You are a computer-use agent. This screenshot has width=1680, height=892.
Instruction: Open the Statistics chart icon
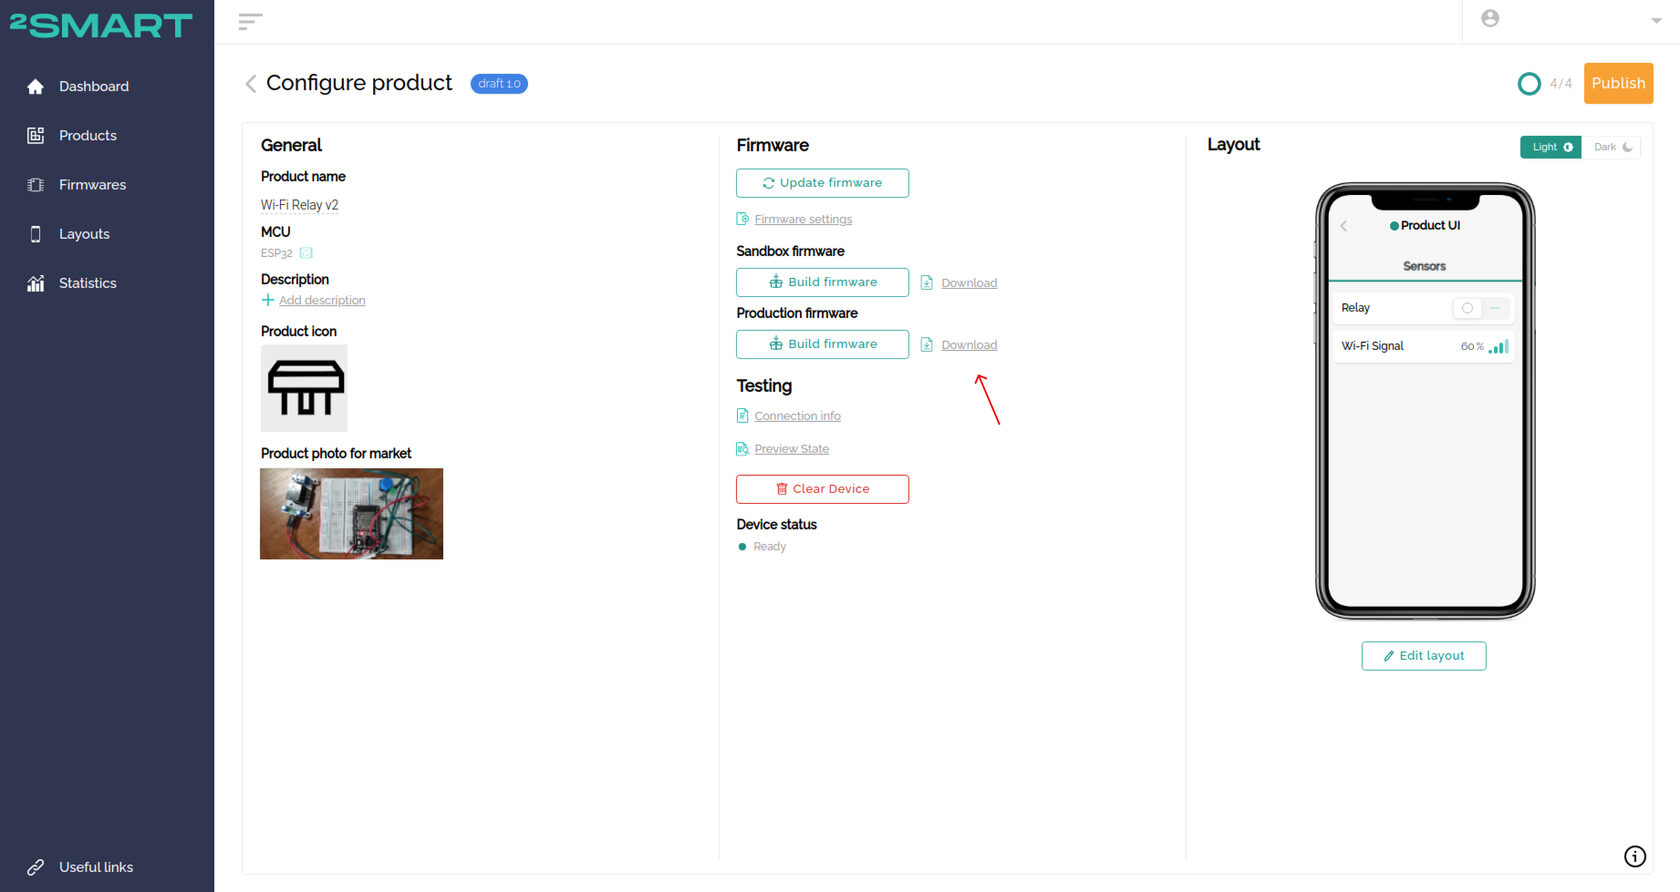[36, 283]
